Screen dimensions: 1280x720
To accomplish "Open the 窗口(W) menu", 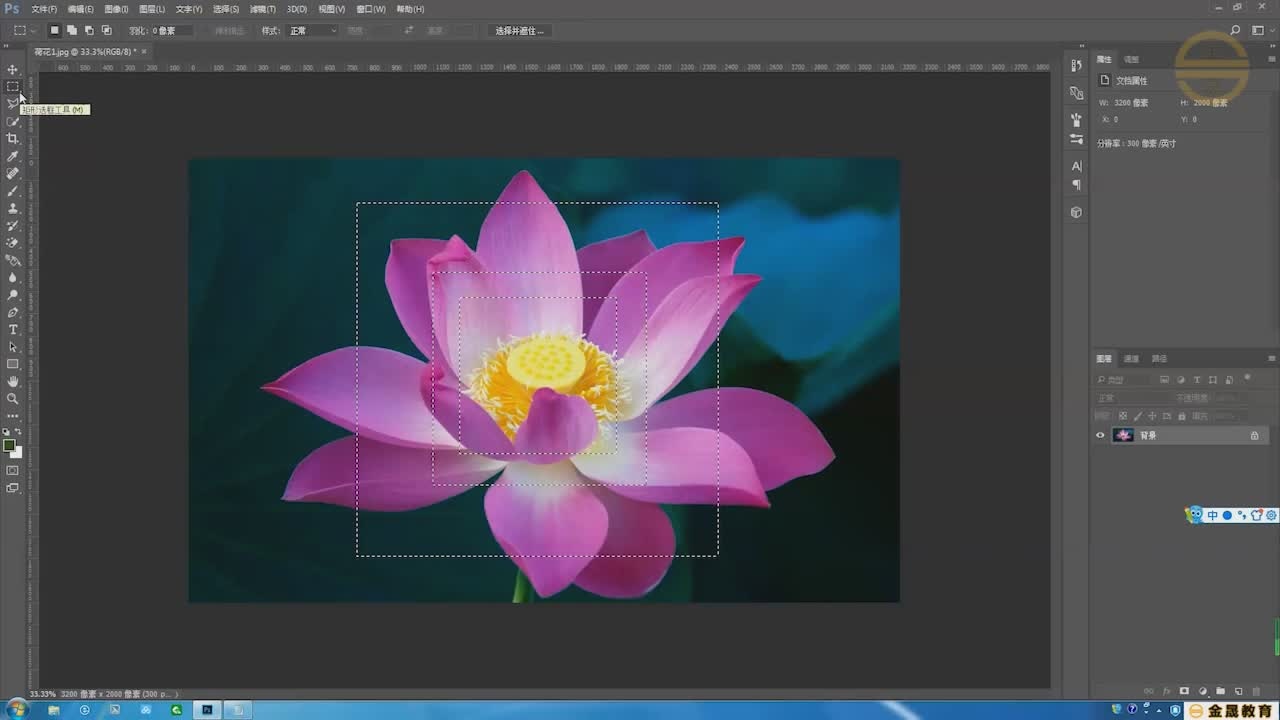I will click(x=371, y=9).
